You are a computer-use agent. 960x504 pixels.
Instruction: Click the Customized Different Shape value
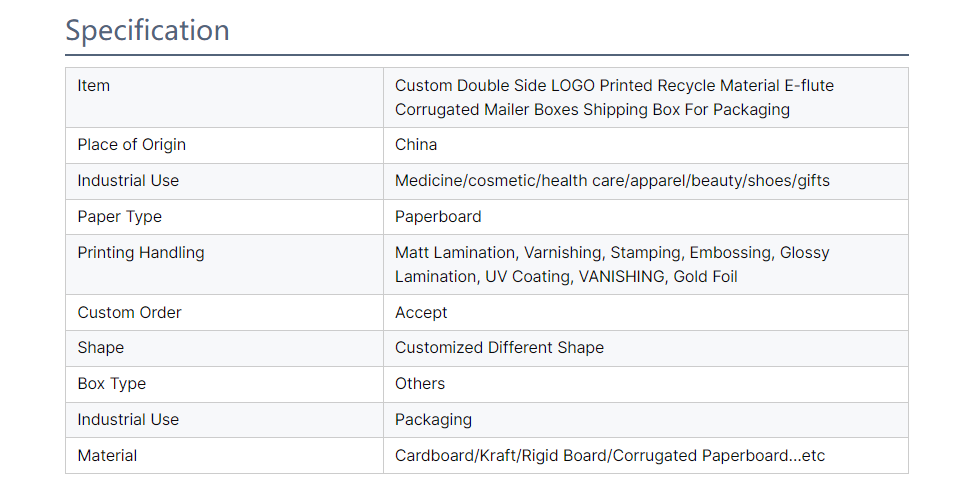[x=499, y=348]
